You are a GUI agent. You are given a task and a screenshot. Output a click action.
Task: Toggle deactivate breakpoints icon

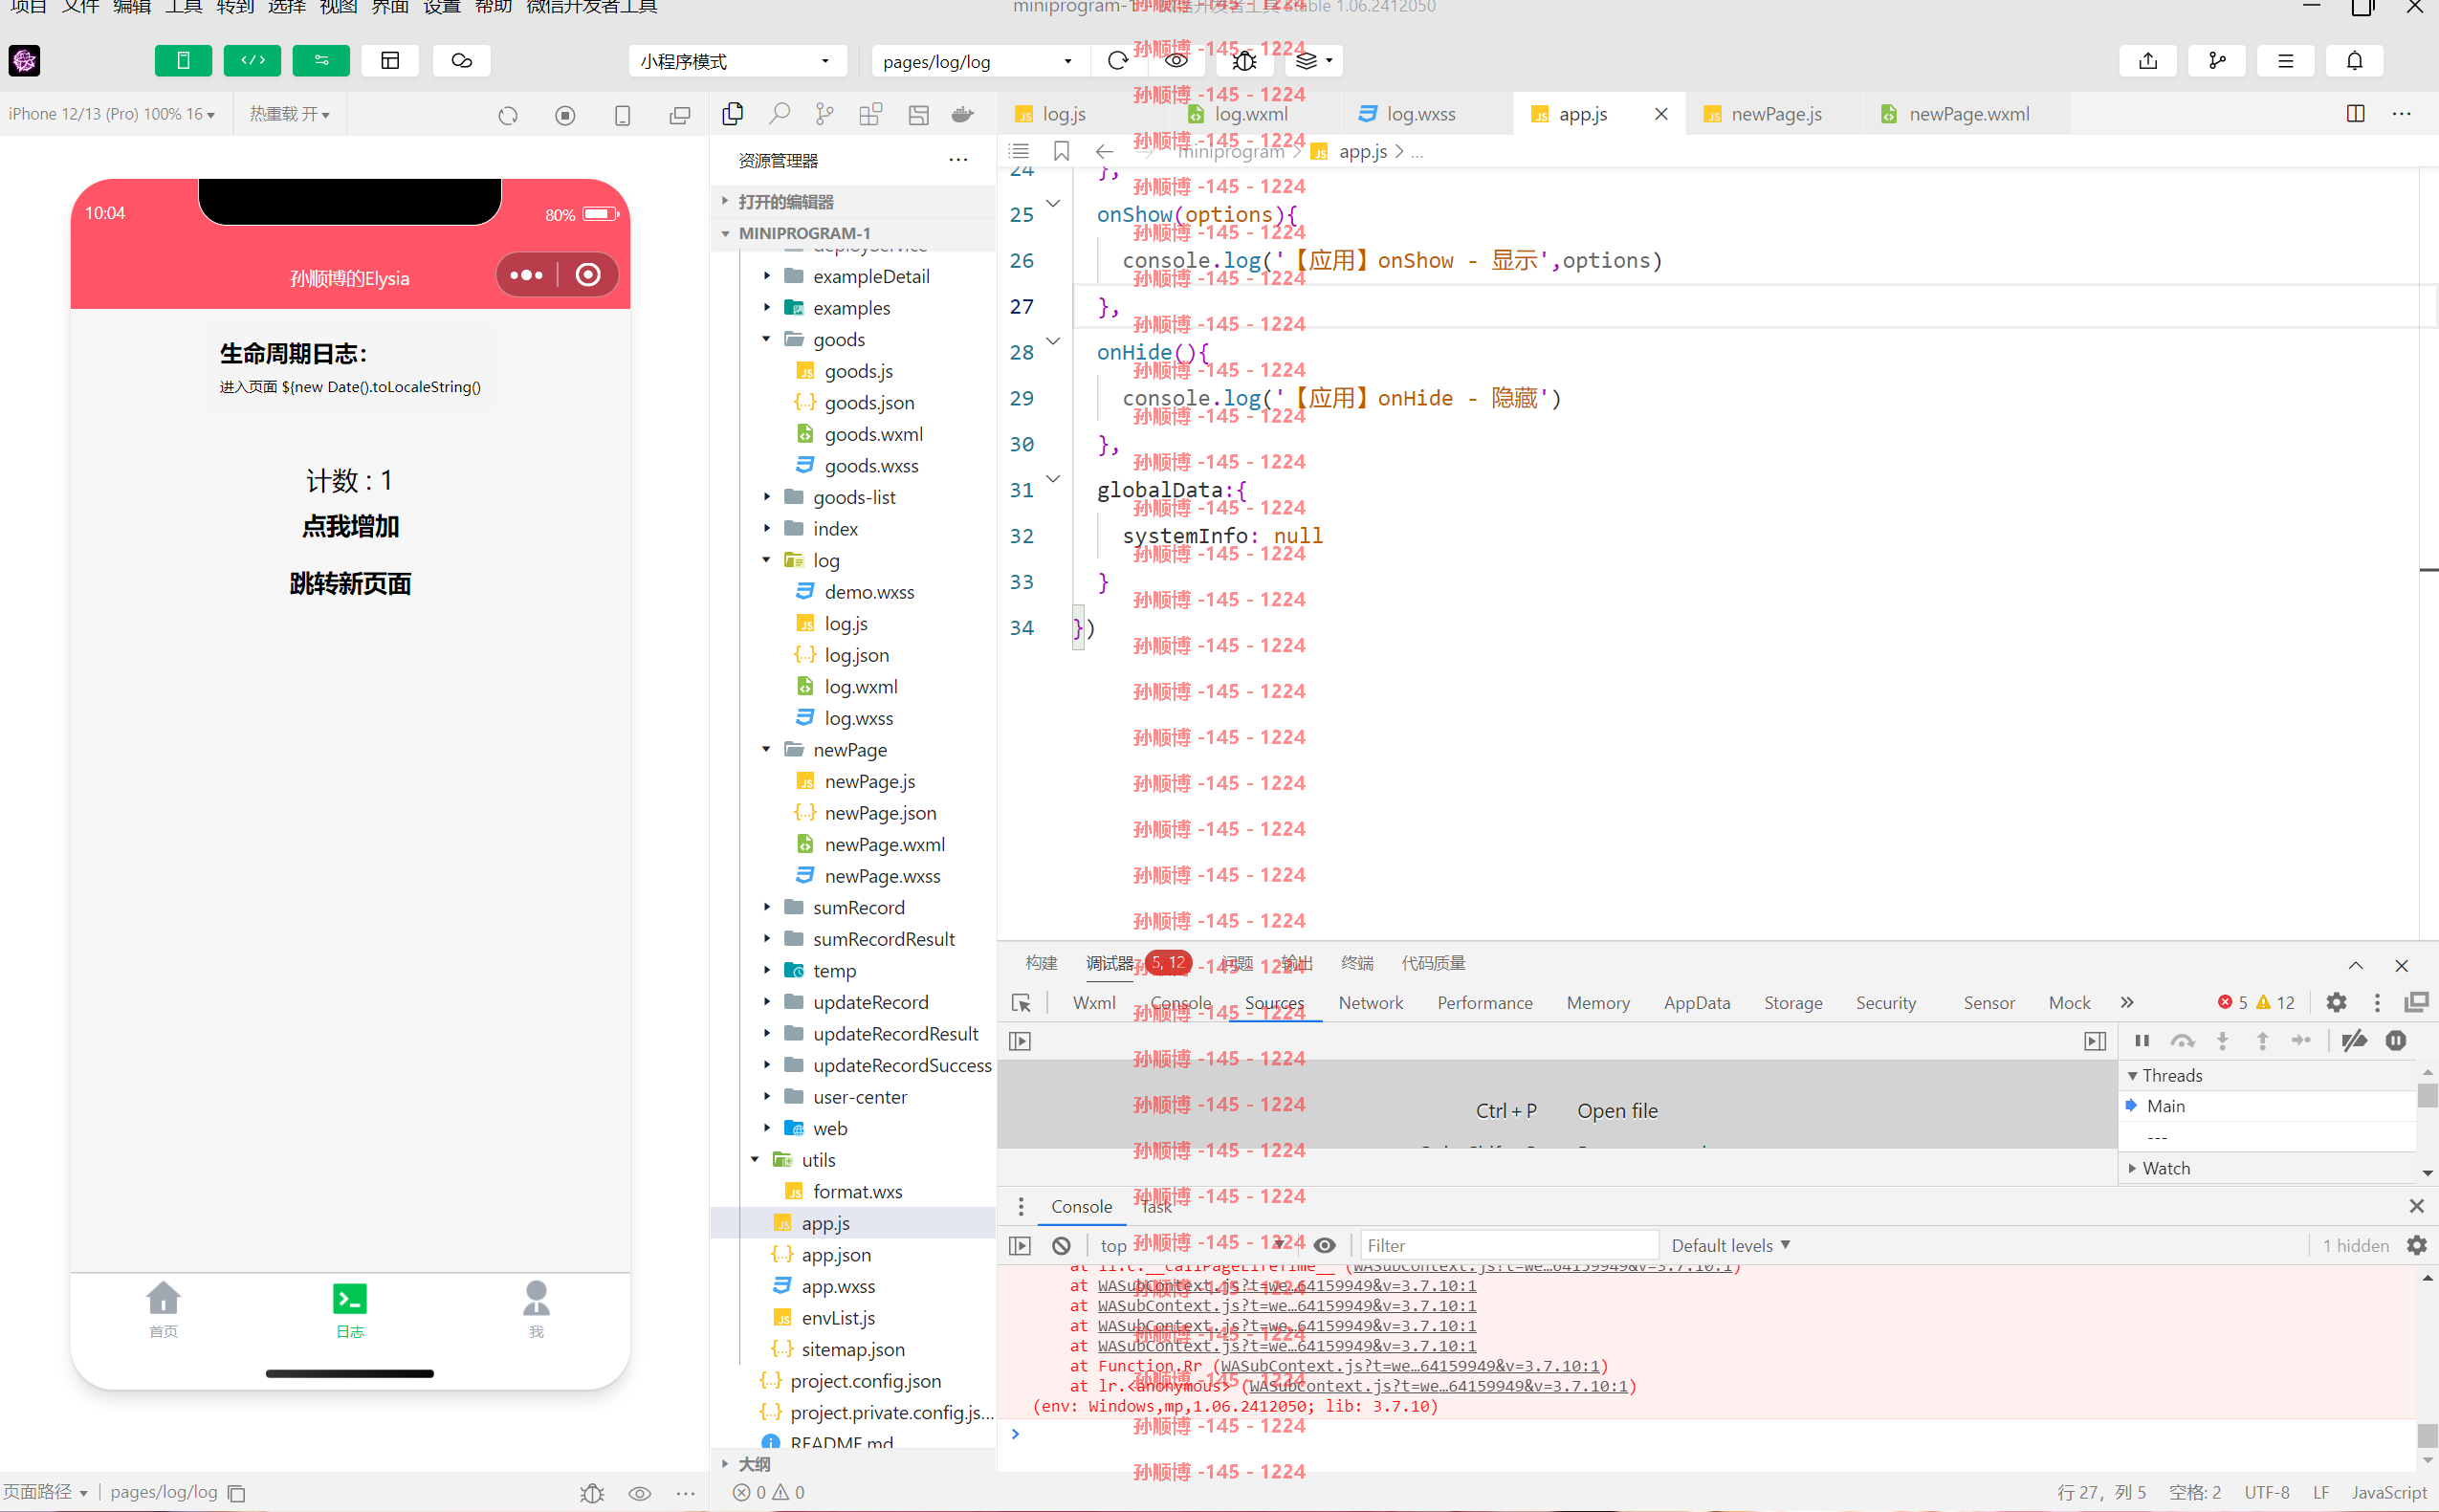(2354, 1041)
